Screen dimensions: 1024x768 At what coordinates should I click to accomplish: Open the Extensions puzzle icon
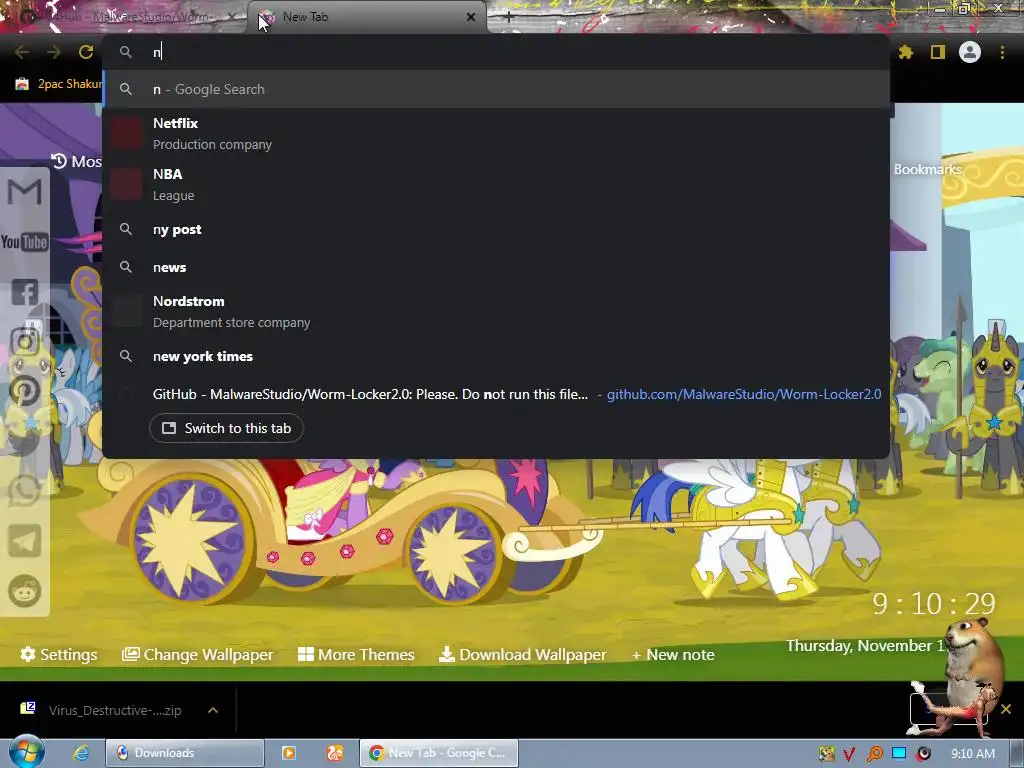pos(905,52)
